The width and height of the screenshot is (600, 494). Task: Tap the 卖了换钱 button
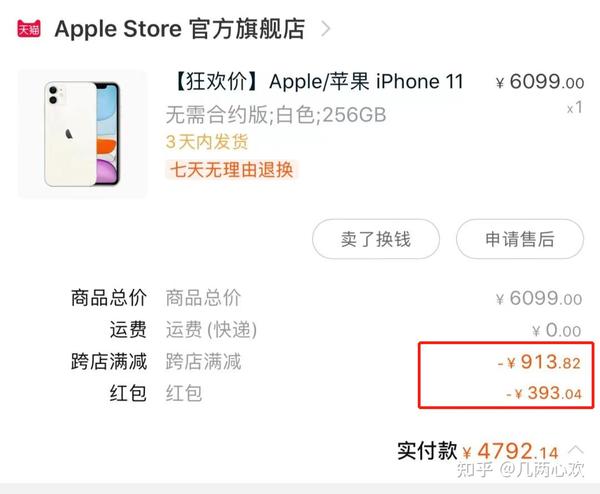tap(376, 239)
